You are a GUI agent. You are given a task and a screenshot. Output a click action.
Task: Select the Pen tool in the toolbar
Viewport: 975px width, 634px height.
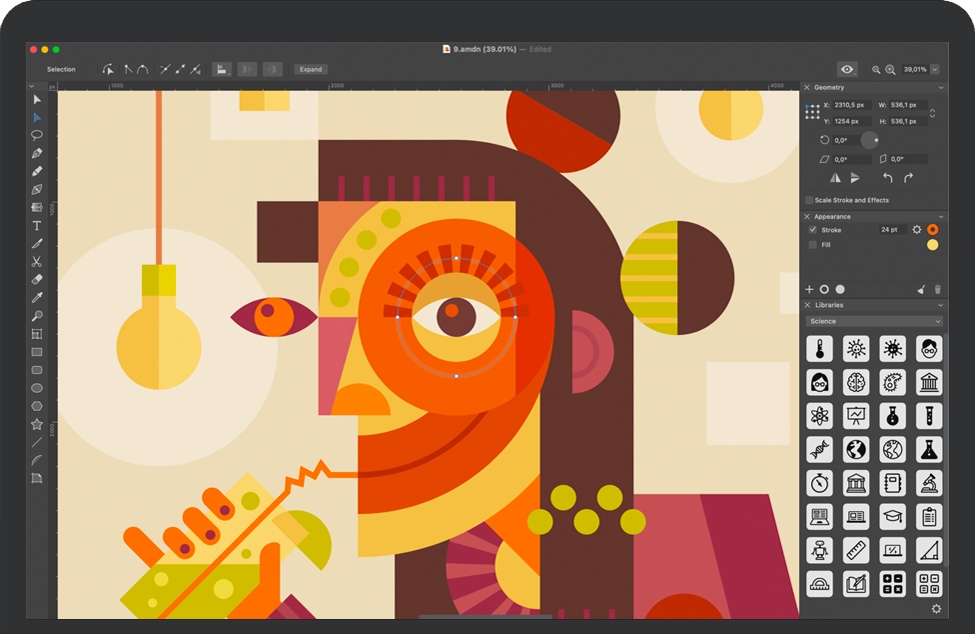(x=37, y=153)
